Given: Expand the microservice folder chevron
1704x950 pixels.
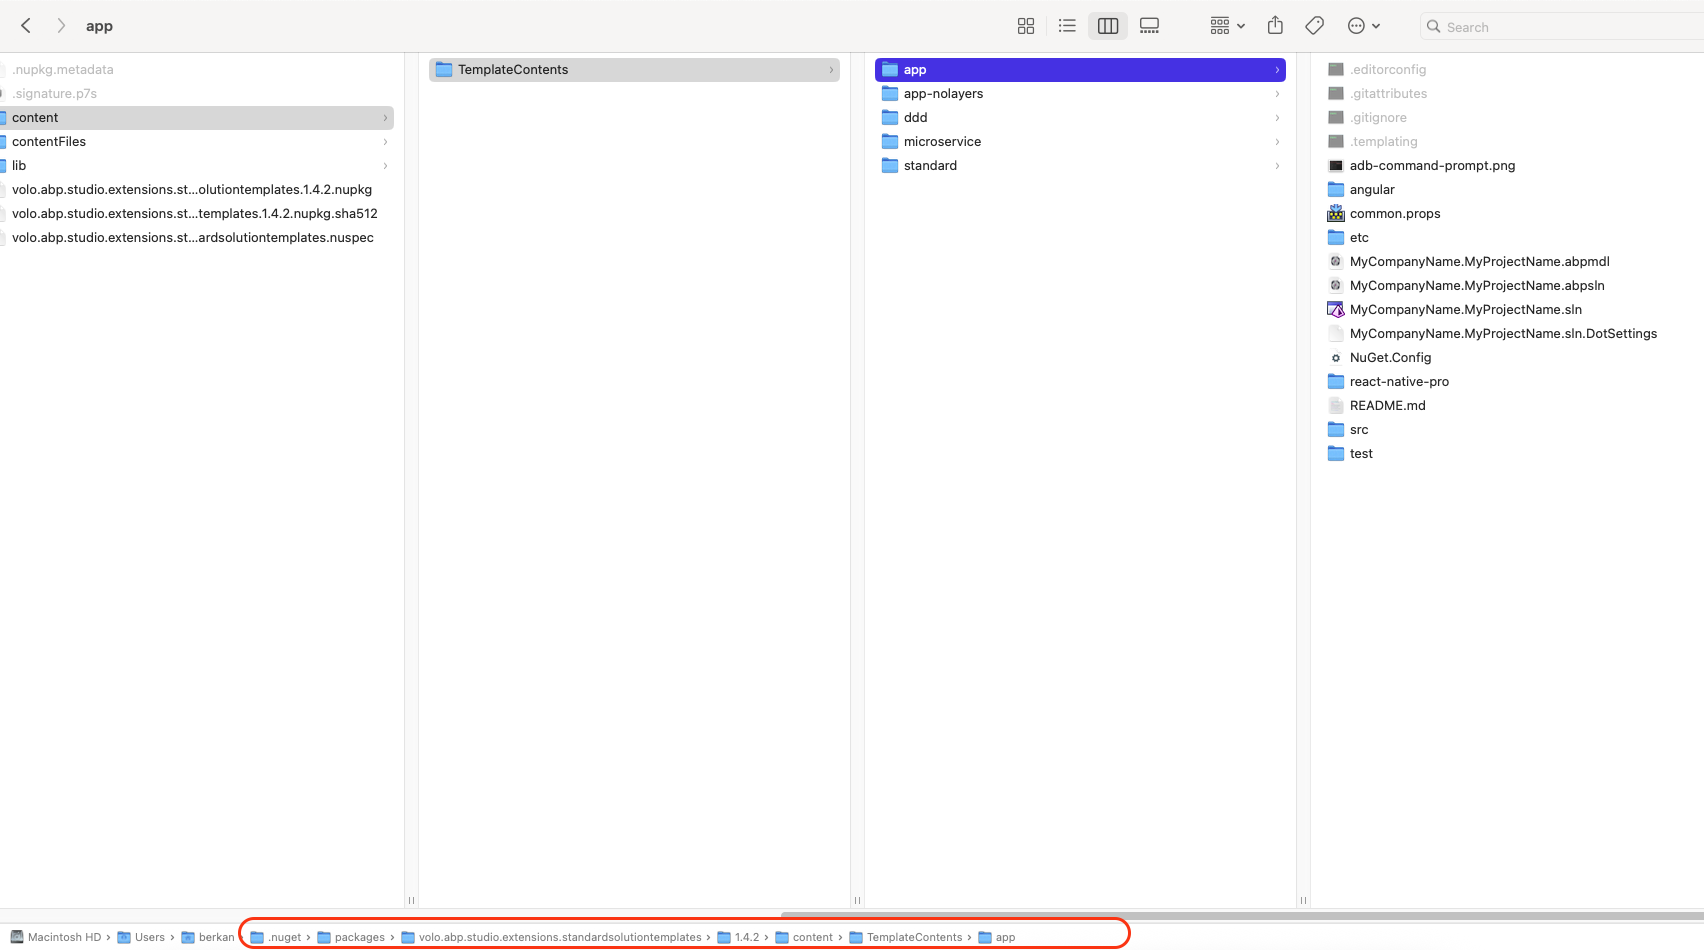Looking at the screenshot, I should click(x=1277, y=142).
